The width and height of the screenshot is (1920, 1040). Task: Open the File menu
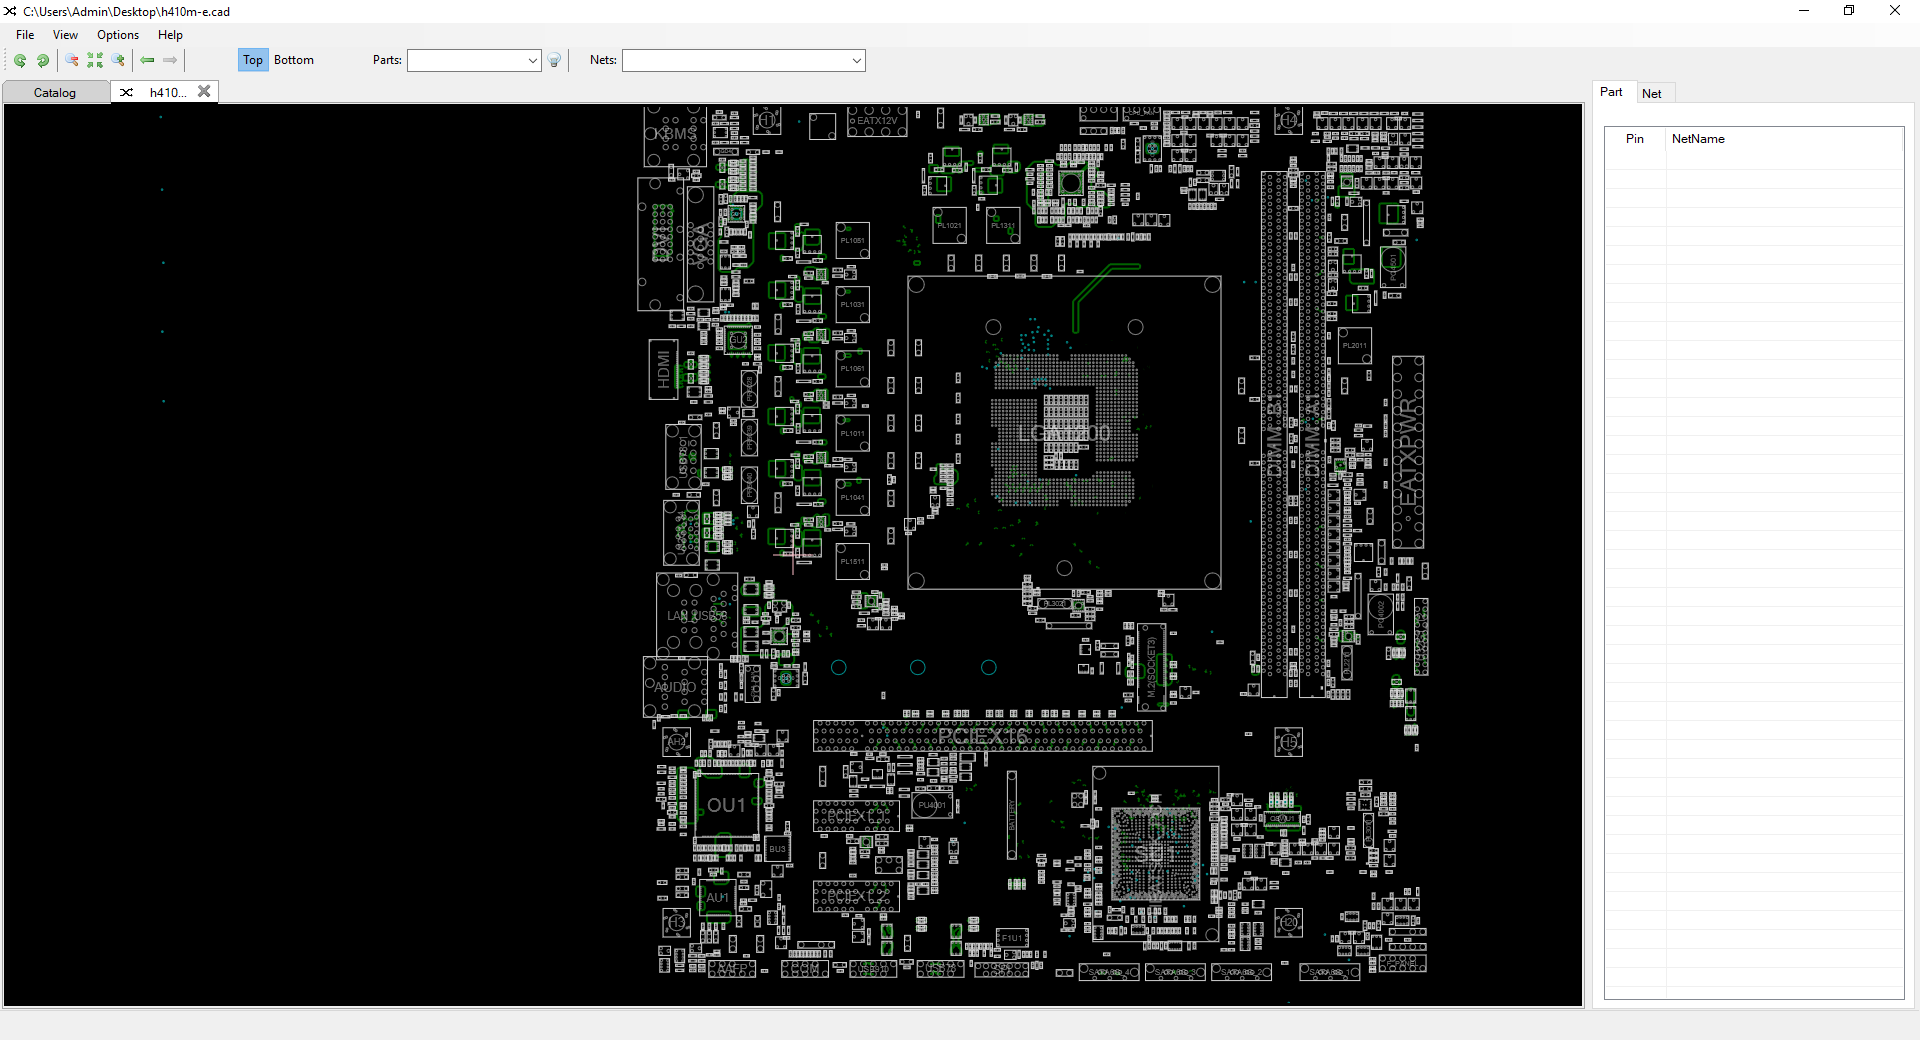tap(25, 35)
